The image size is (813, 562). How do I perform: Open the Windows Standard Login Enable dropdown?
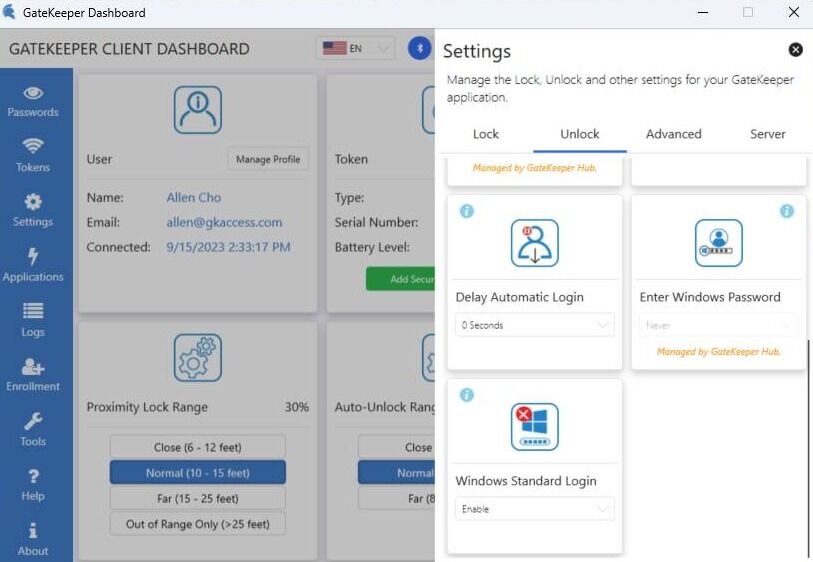[x=535, y=509]
